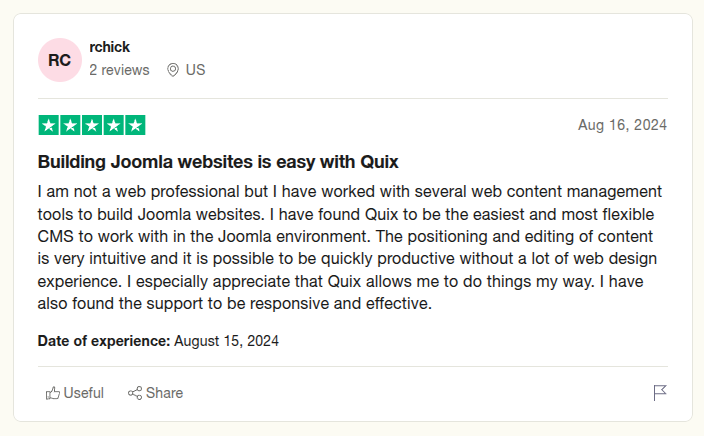Click the fourth green rating star
Screen dimensions: 704x436
(x=114, y=125)
